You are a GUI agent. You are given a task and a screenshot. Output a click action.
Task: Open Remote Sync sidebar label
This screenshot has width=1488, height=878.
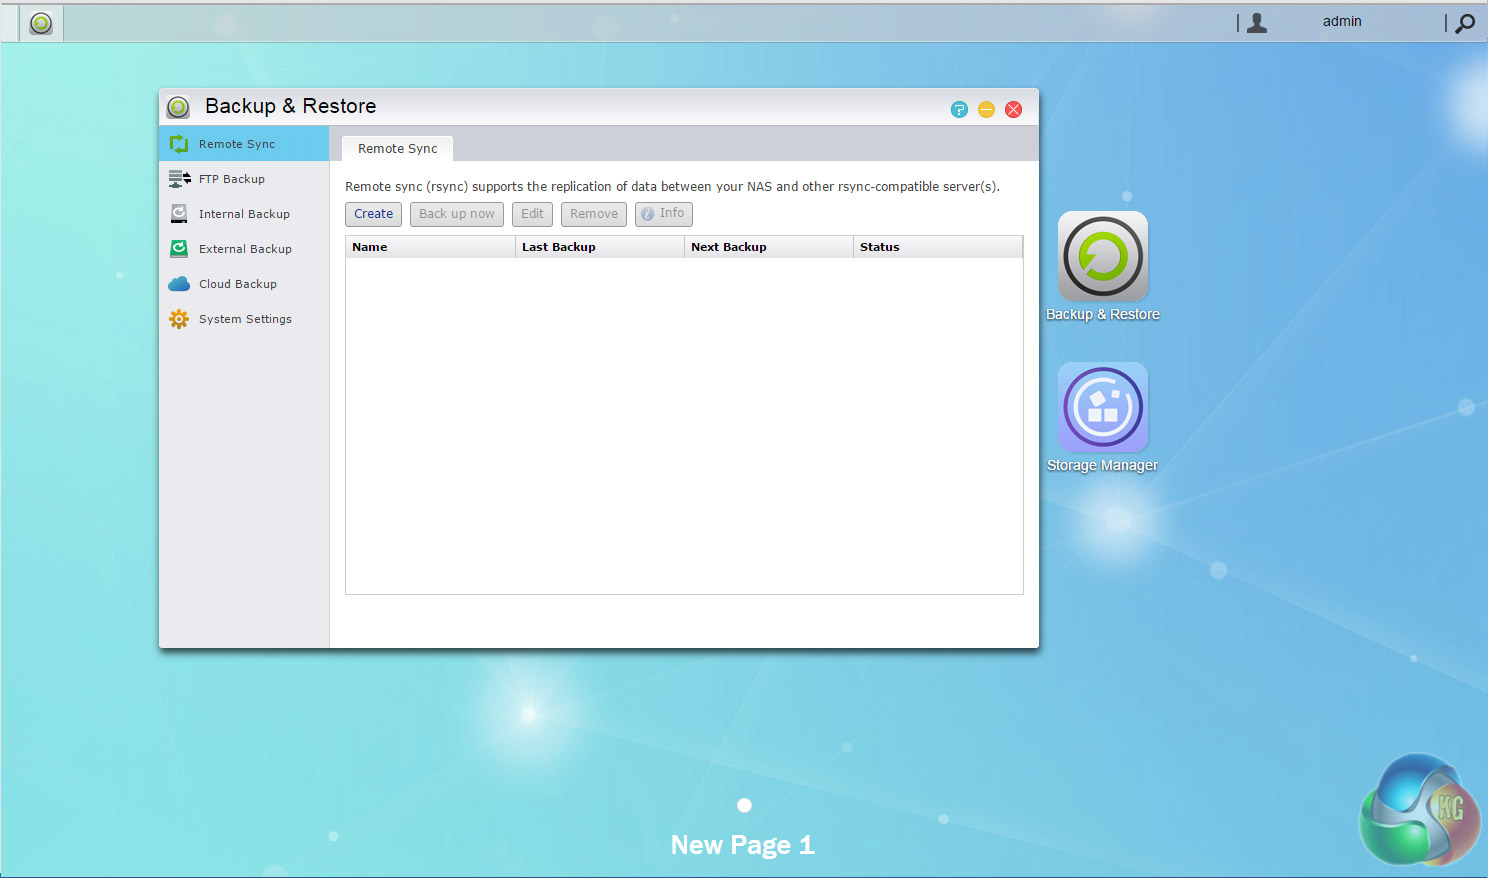pyautogui.click(x=237, y=144)
